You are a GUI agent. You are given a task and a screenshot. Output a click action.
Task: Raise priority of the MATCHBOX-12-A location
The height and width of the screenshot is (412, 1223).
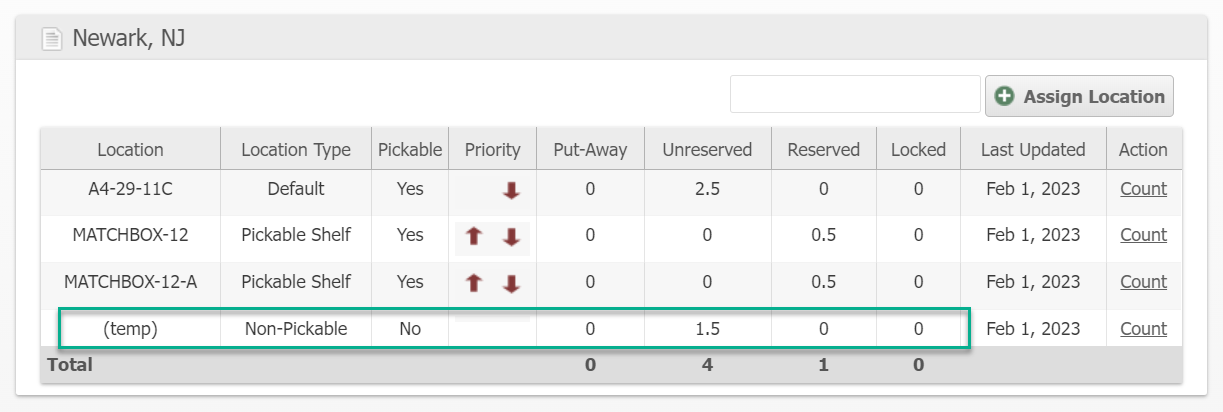click(x=474, y=284)
